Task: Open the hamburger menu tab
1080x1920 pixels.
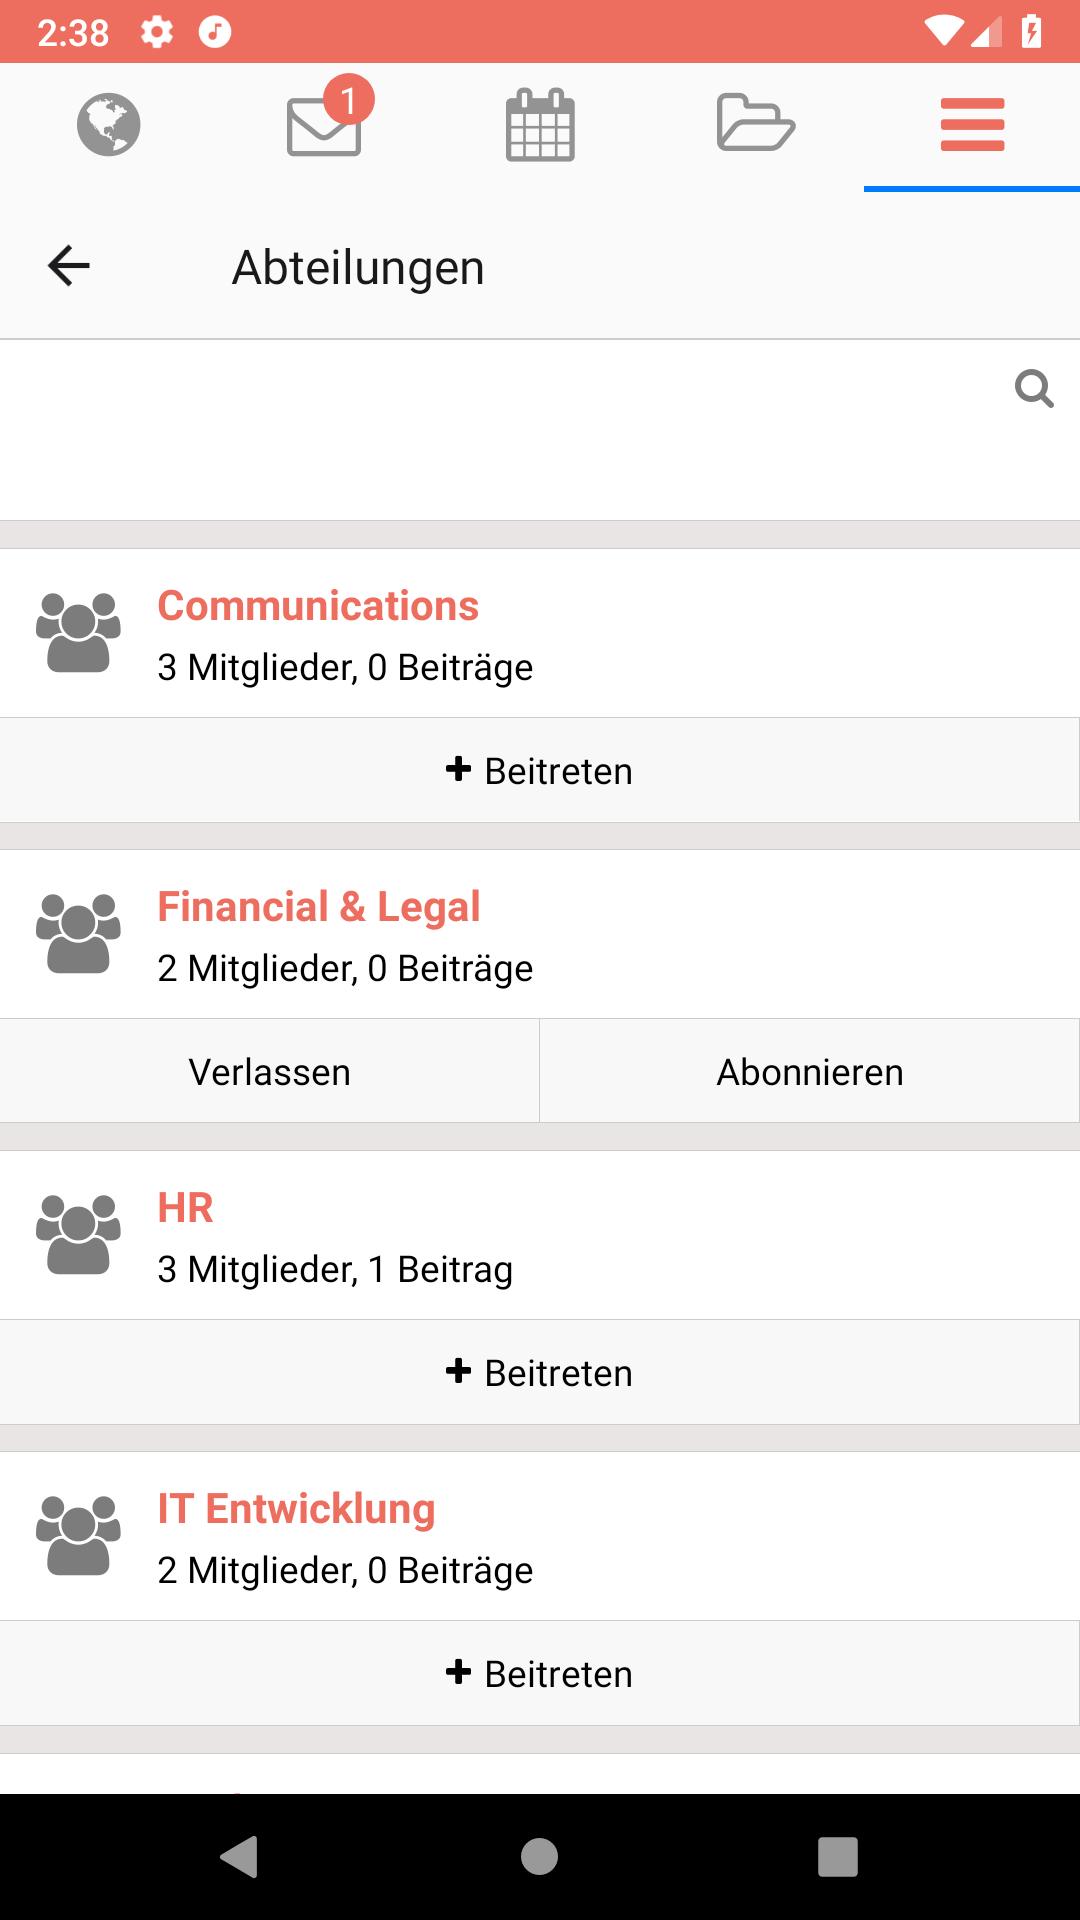Action: pos(972,125)
